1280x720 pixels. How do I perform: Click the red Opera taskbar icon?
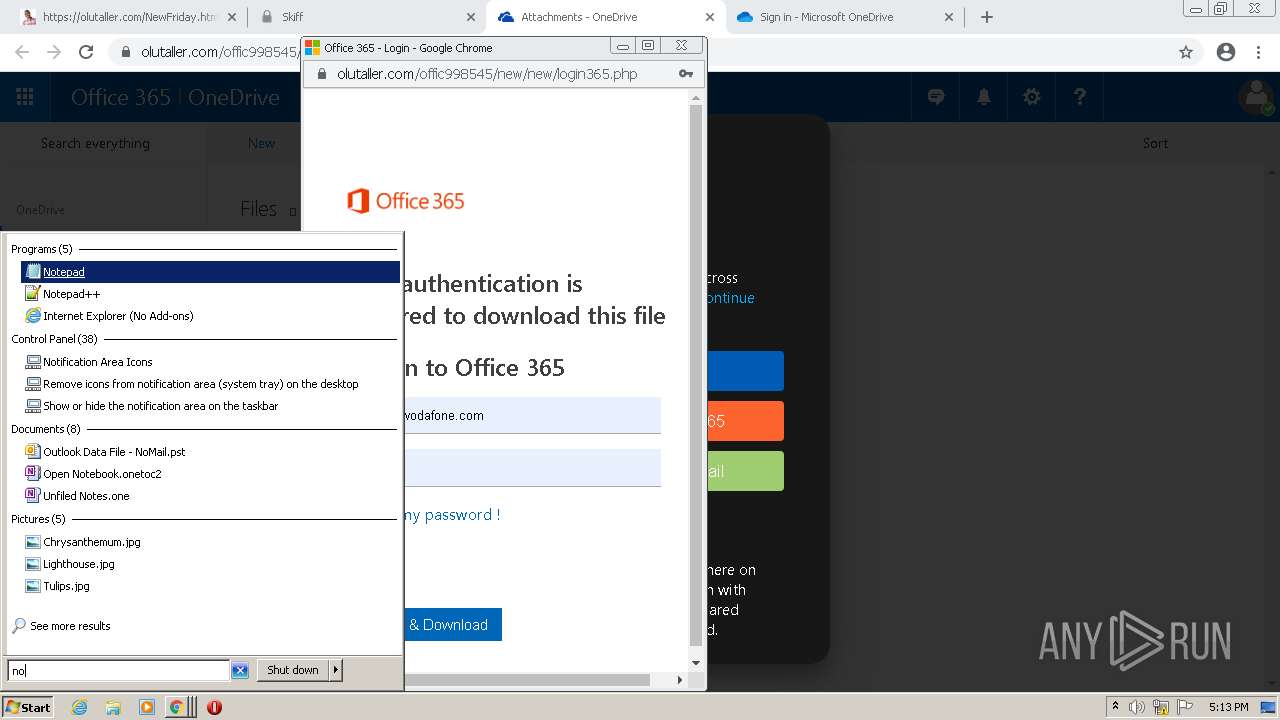point(214,707)
